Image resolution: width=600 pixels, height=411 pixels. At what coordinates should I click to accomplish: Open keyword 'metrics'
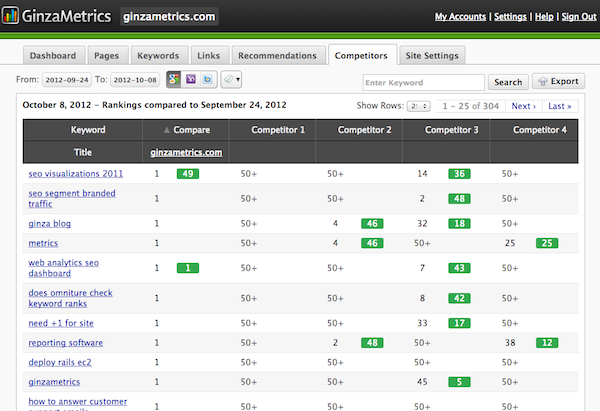[43, 243]
